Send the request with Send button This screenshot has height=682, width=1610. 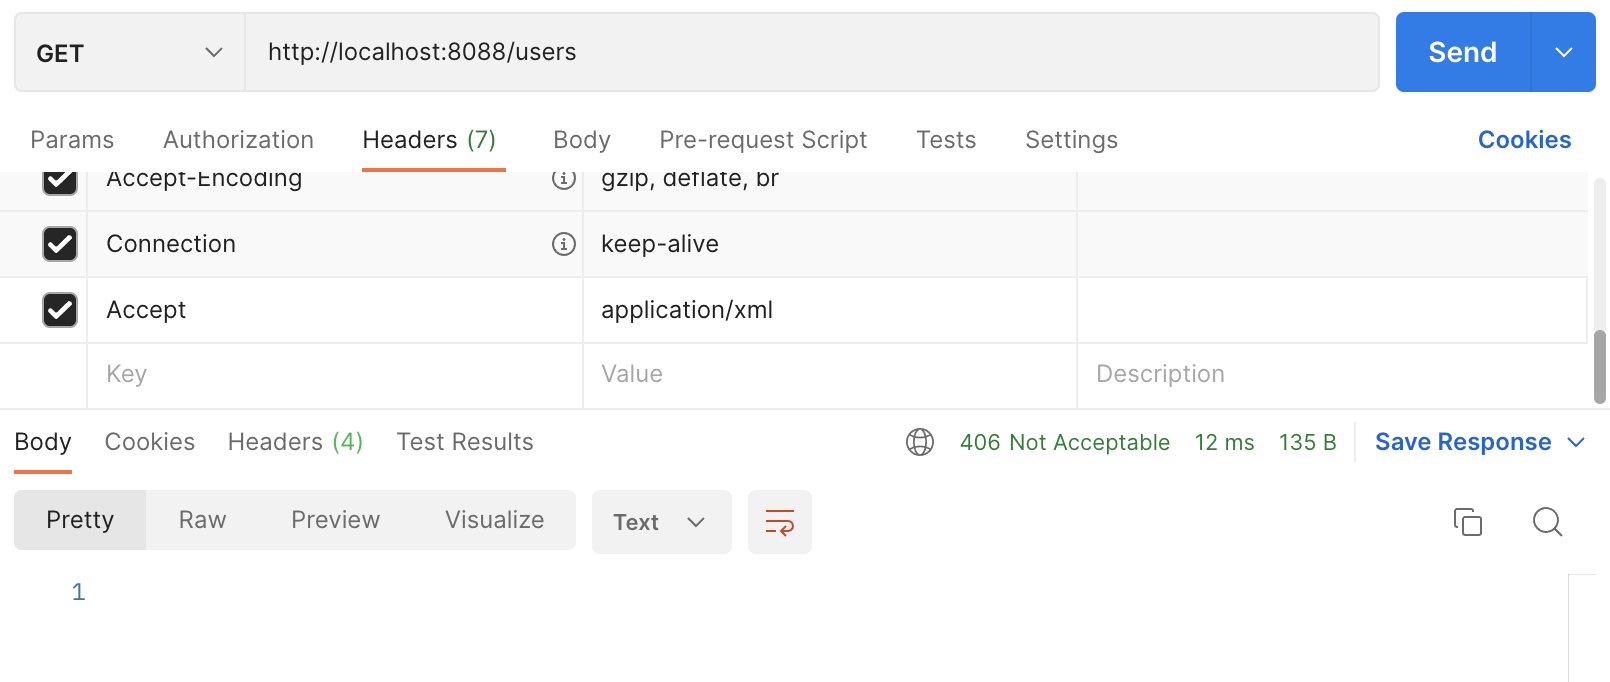tap(1462, 52)
